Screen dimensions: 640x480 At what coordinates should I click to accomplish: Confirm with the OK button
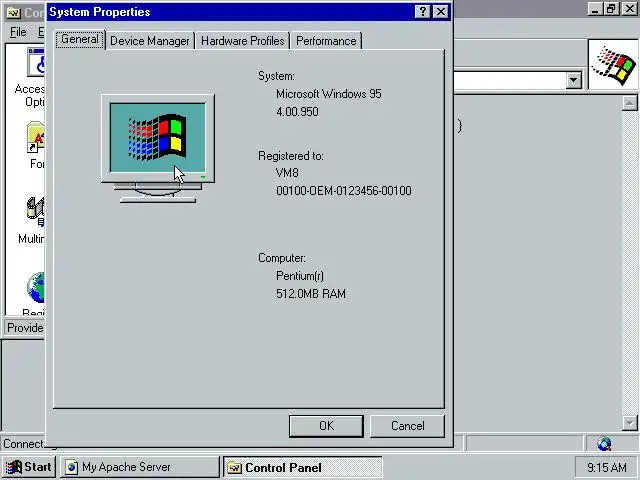[x=326, y=426]
